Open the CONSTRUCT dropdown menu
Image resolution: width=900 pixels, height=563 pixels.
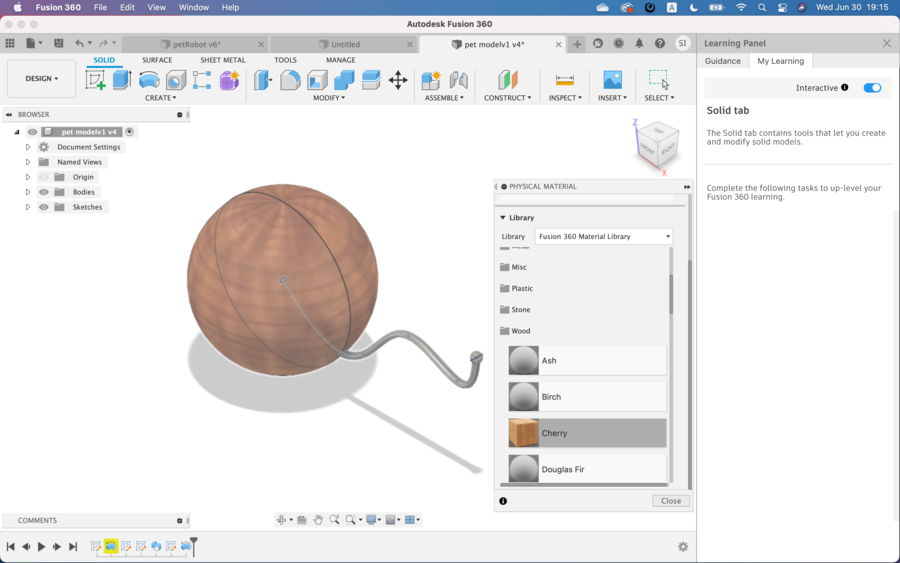507,98
